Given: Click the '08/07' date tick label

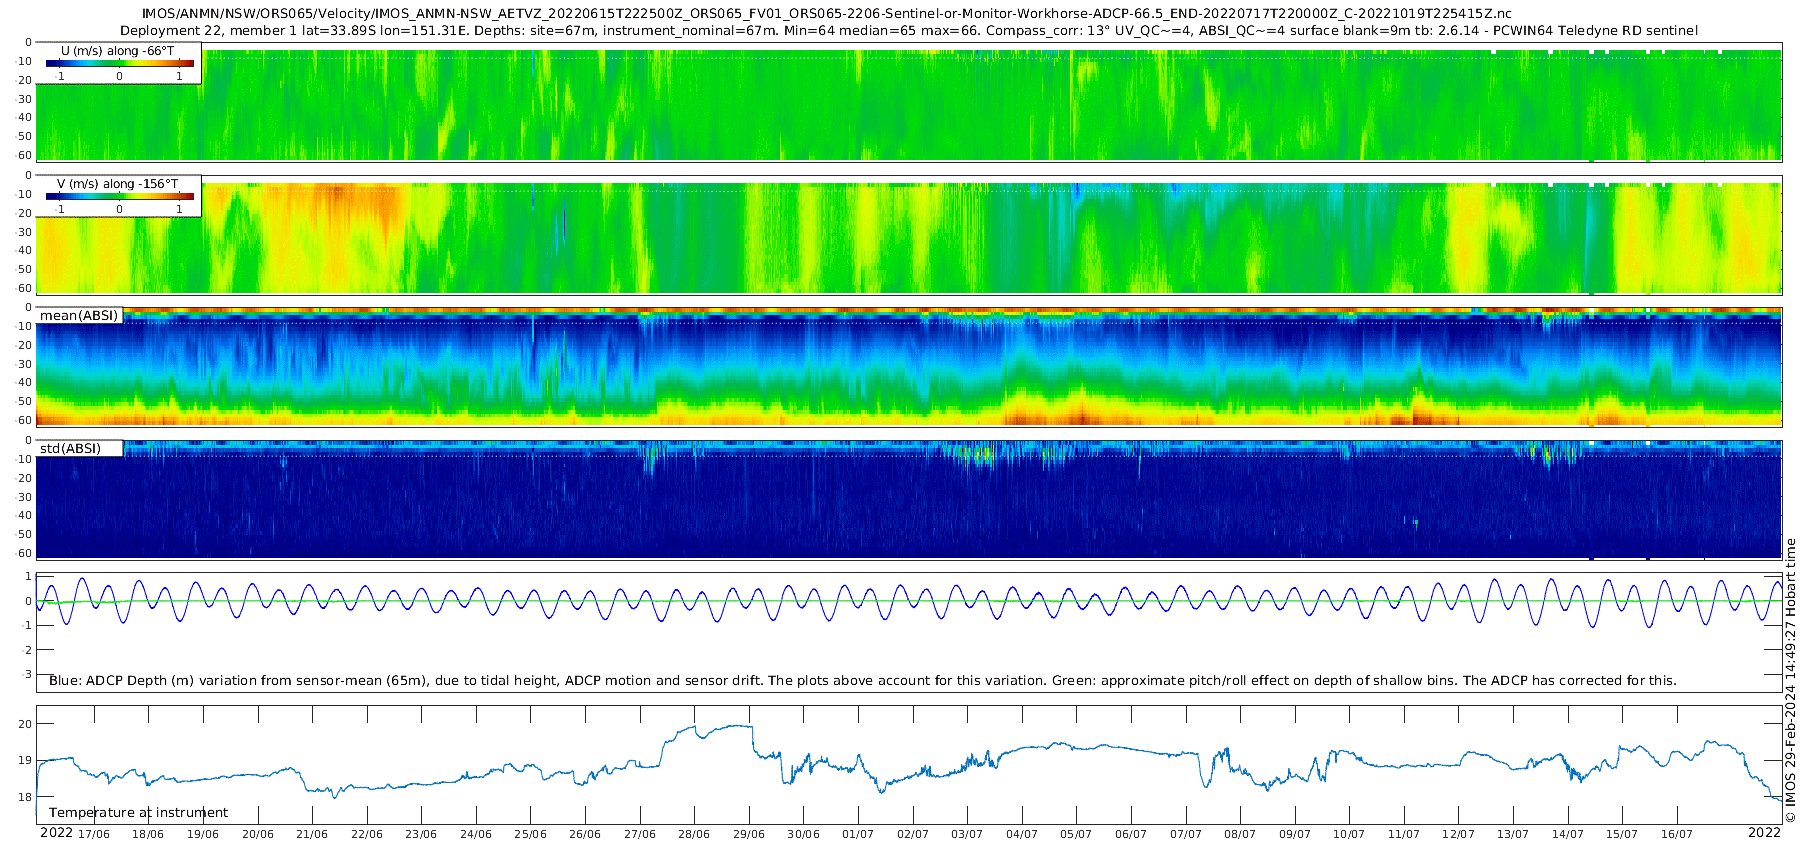Looking at the screenshot, I should [1240, 834].
